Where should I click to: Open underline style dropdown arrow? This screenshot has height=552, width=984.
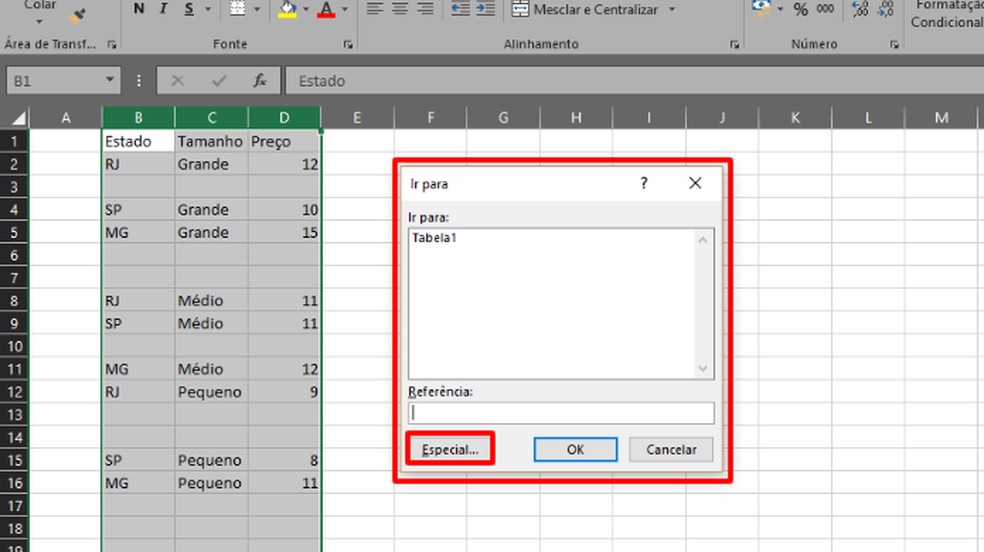[208, 9]
